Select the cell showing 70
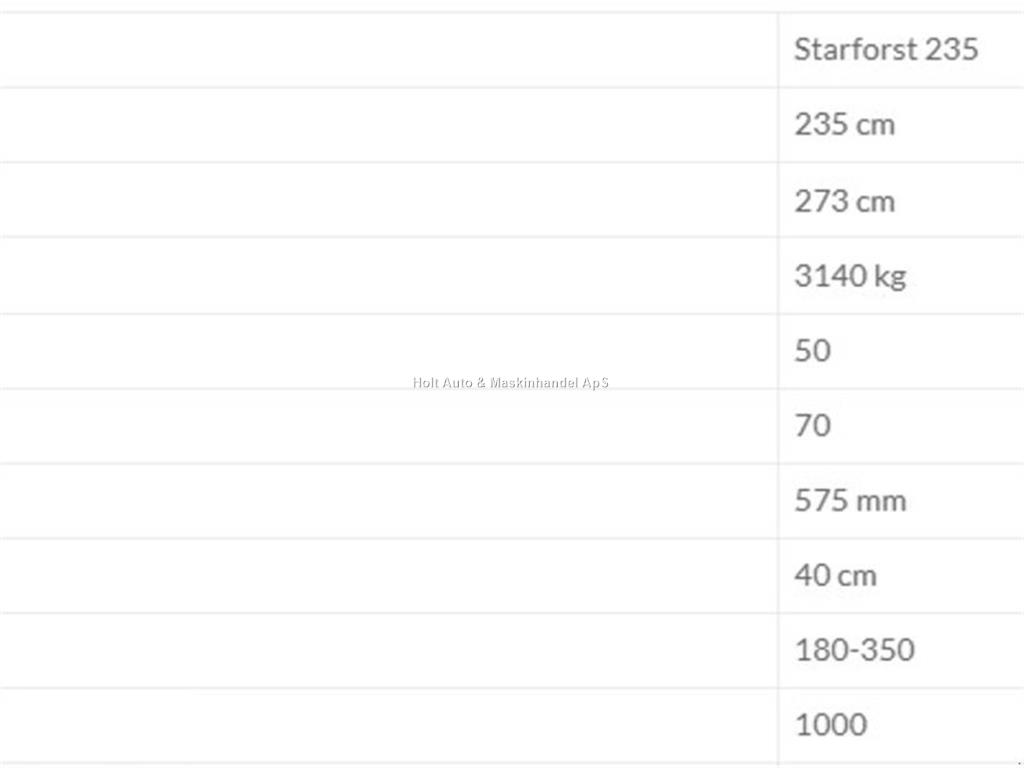 pyautogui.click(x=901, y=426)
